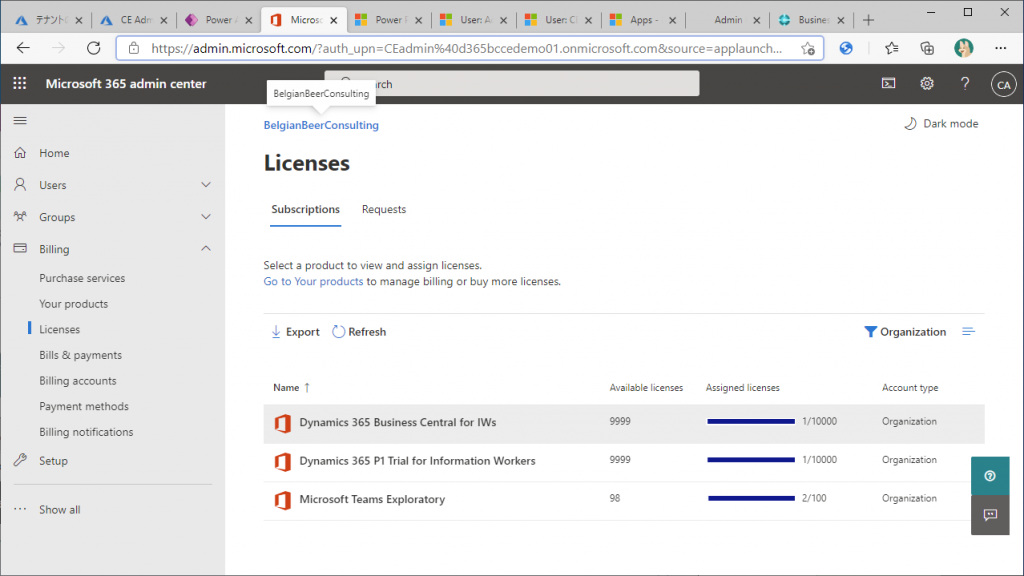Open Dynamics 365 Business Central for IWs
The height and width of the screenshot is (576, 1024).
[398, 423]
